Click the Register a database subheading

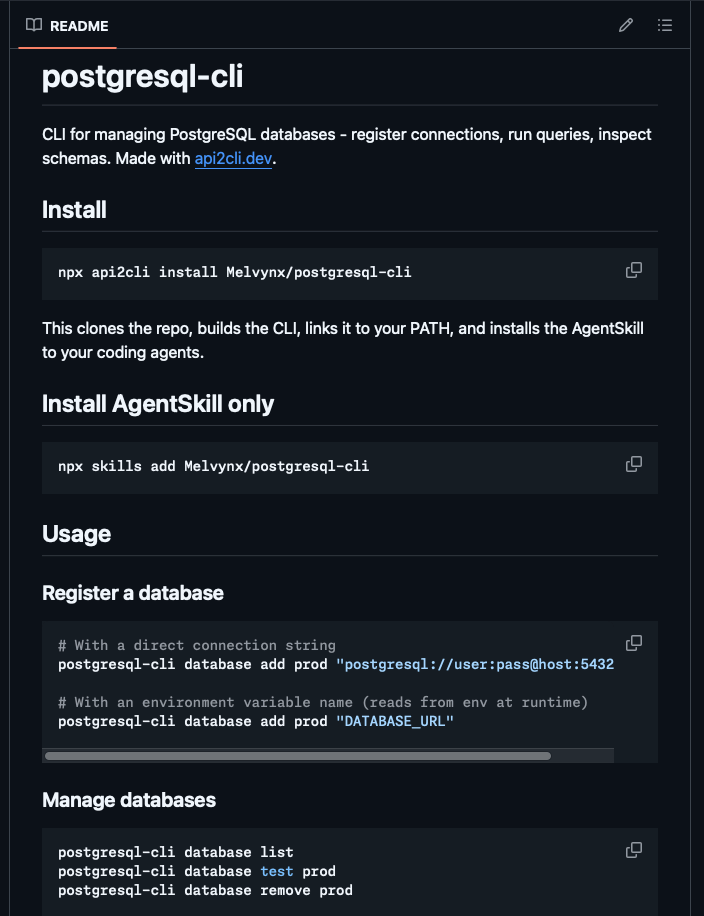[x=133, y=593]
